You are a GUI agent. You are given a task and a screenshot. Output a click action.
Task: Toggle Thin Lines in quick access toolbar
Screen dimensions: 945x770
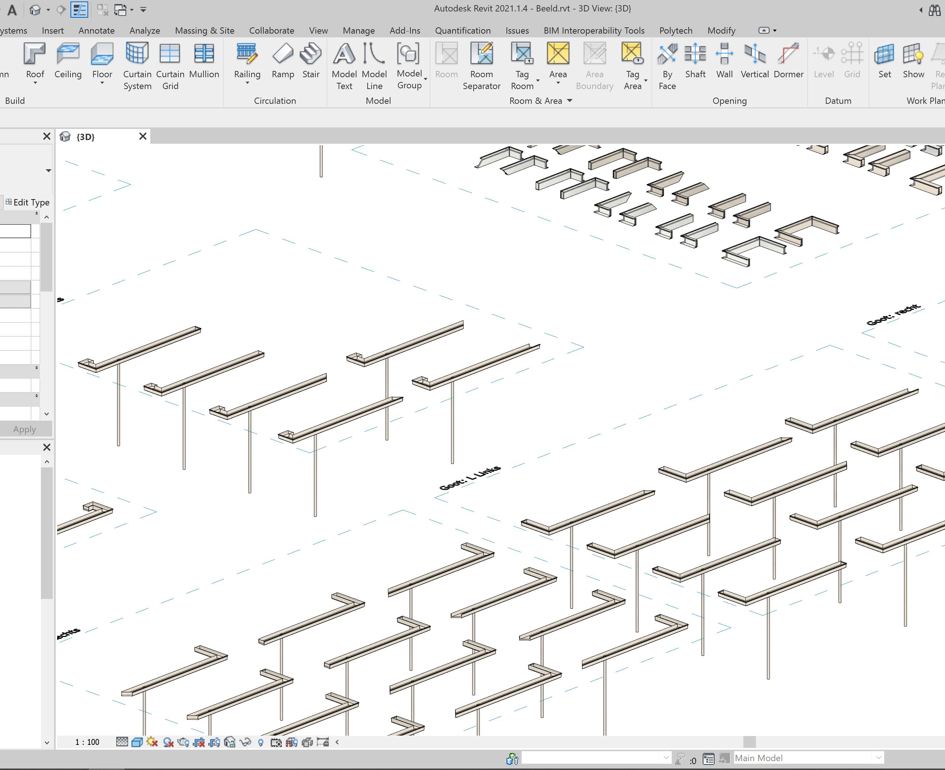click(x=79, y=10)
